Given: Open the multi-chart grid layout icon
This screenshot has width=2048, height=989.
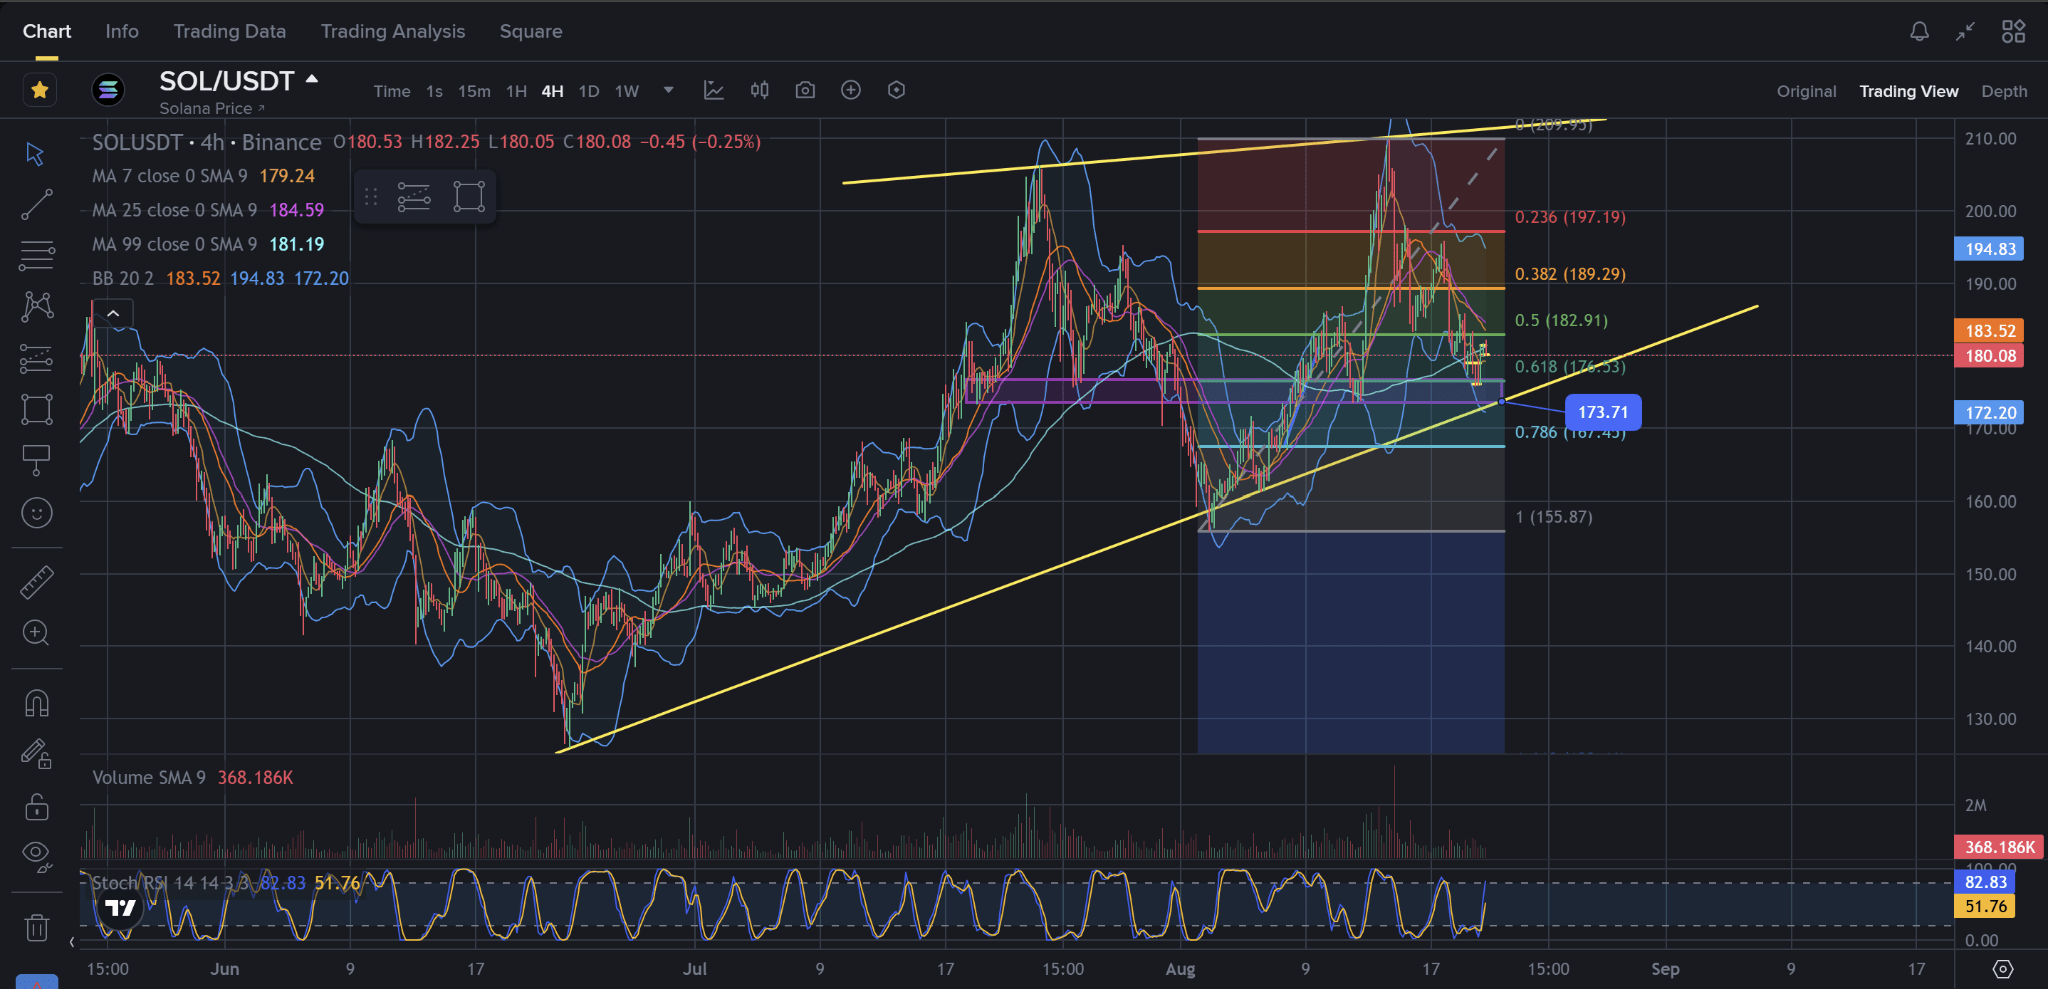Looking at the screenshot, I should click(2014, 31).
